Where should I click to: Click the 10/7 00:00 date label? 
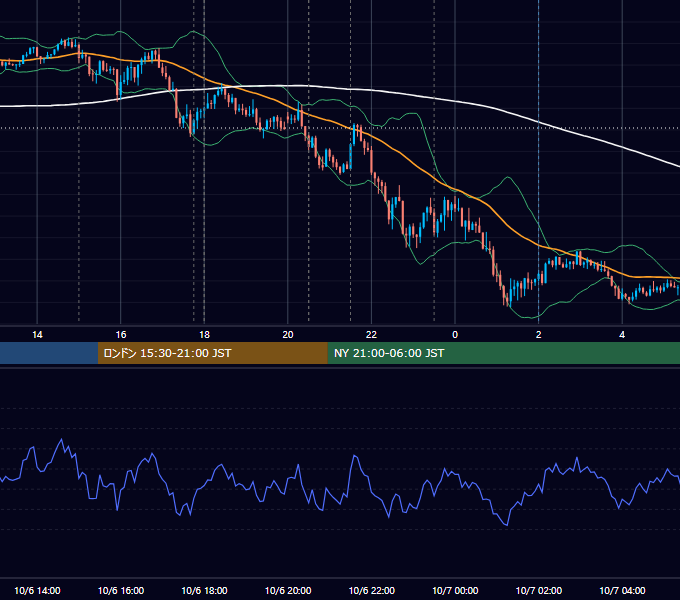[x=455, y=590]
